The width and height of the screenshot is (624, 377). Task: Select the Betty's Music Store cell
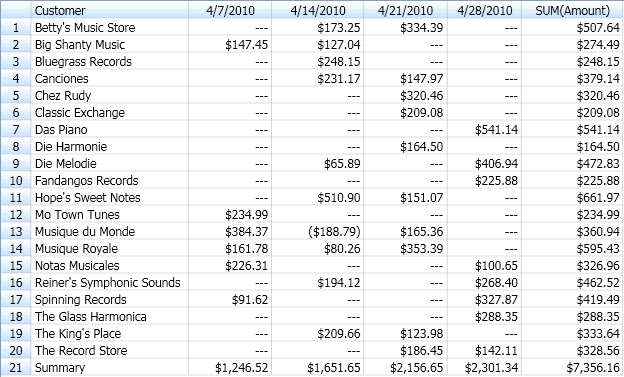coord(109,27)
